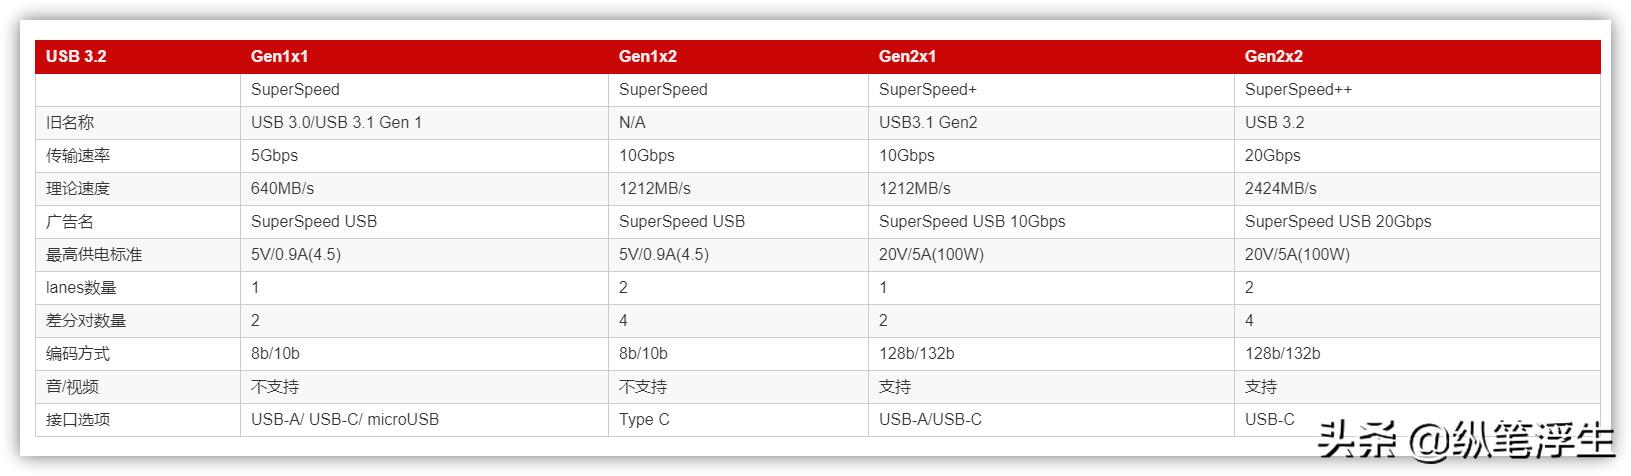1631x476 pixels.
Task: Click the "理论速度" row label
Action: 78,188
